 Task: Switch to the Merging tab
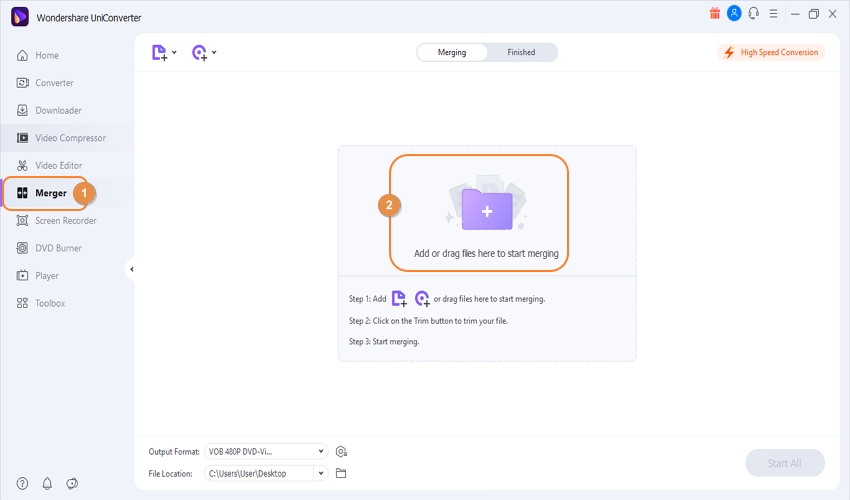point(452,53)
